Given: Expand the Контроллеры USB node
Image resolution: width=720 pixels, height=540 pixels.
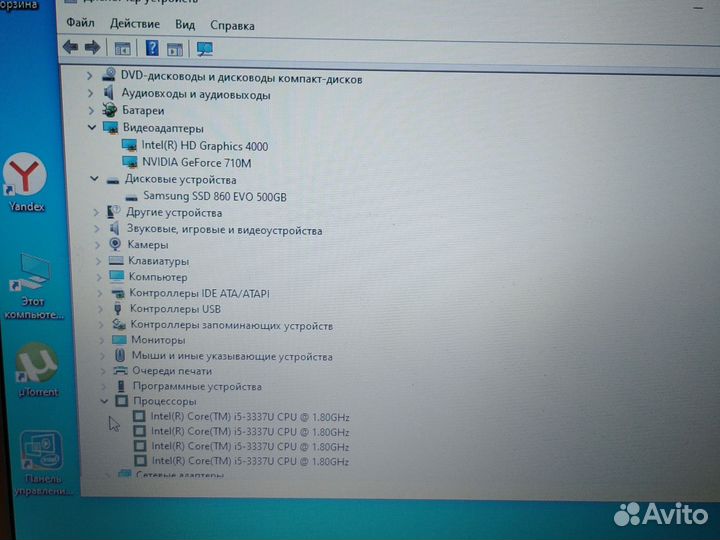Looking at the screenshot, I should pos(101,309).
